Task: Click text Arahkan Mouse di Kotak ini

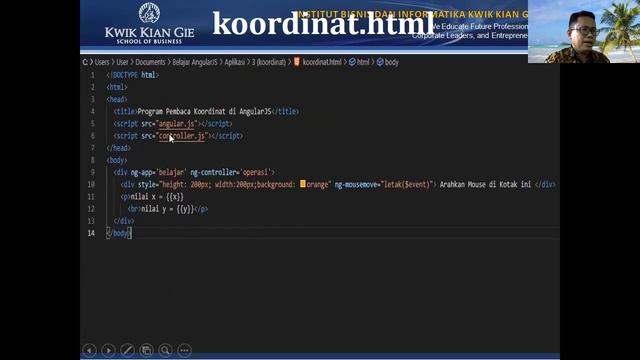Action: tap(485, 184)
